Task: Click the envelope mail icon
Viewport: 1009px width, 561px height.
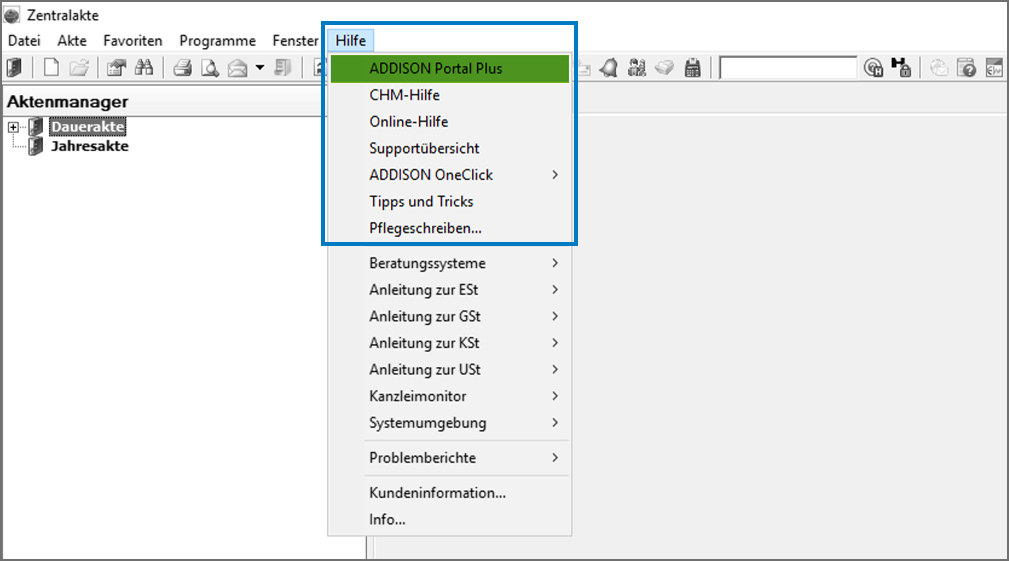Action: click(237, 68)
